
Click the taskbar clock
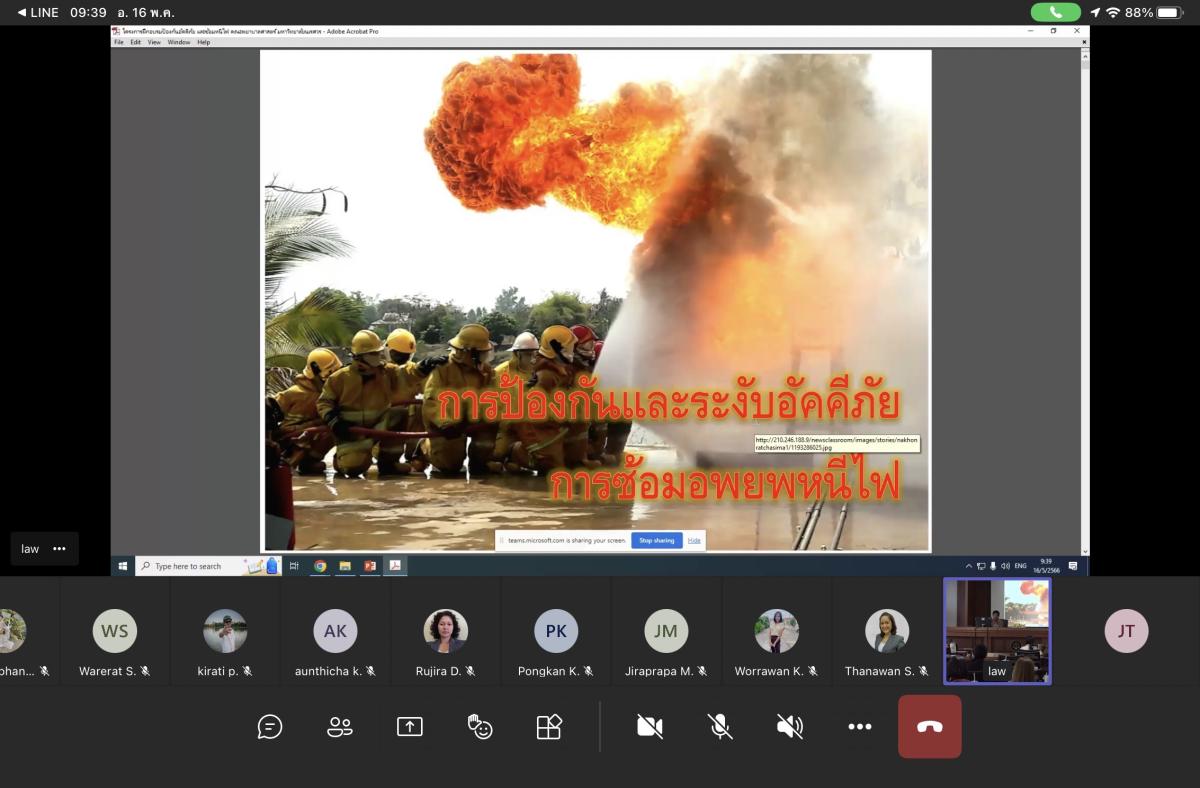pyautogui.click(x=1048, y=566)
